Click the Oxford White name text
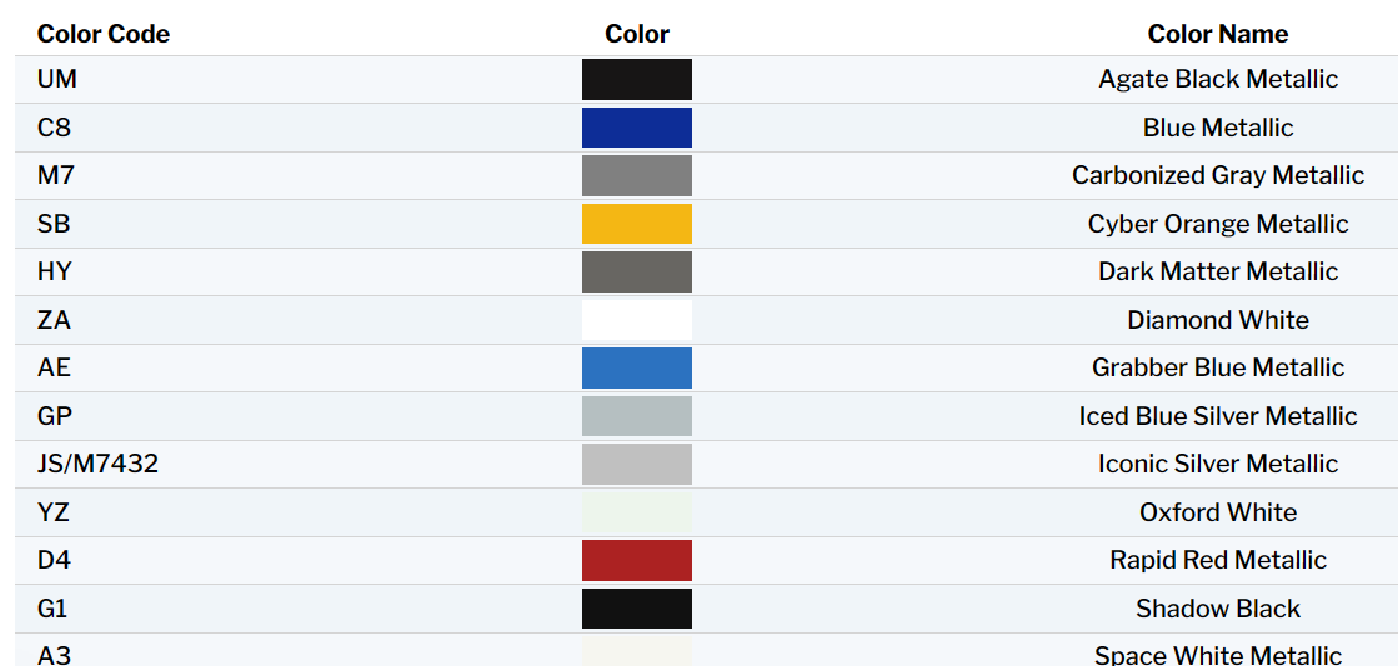1400x668 pixels. point(1218,512)
